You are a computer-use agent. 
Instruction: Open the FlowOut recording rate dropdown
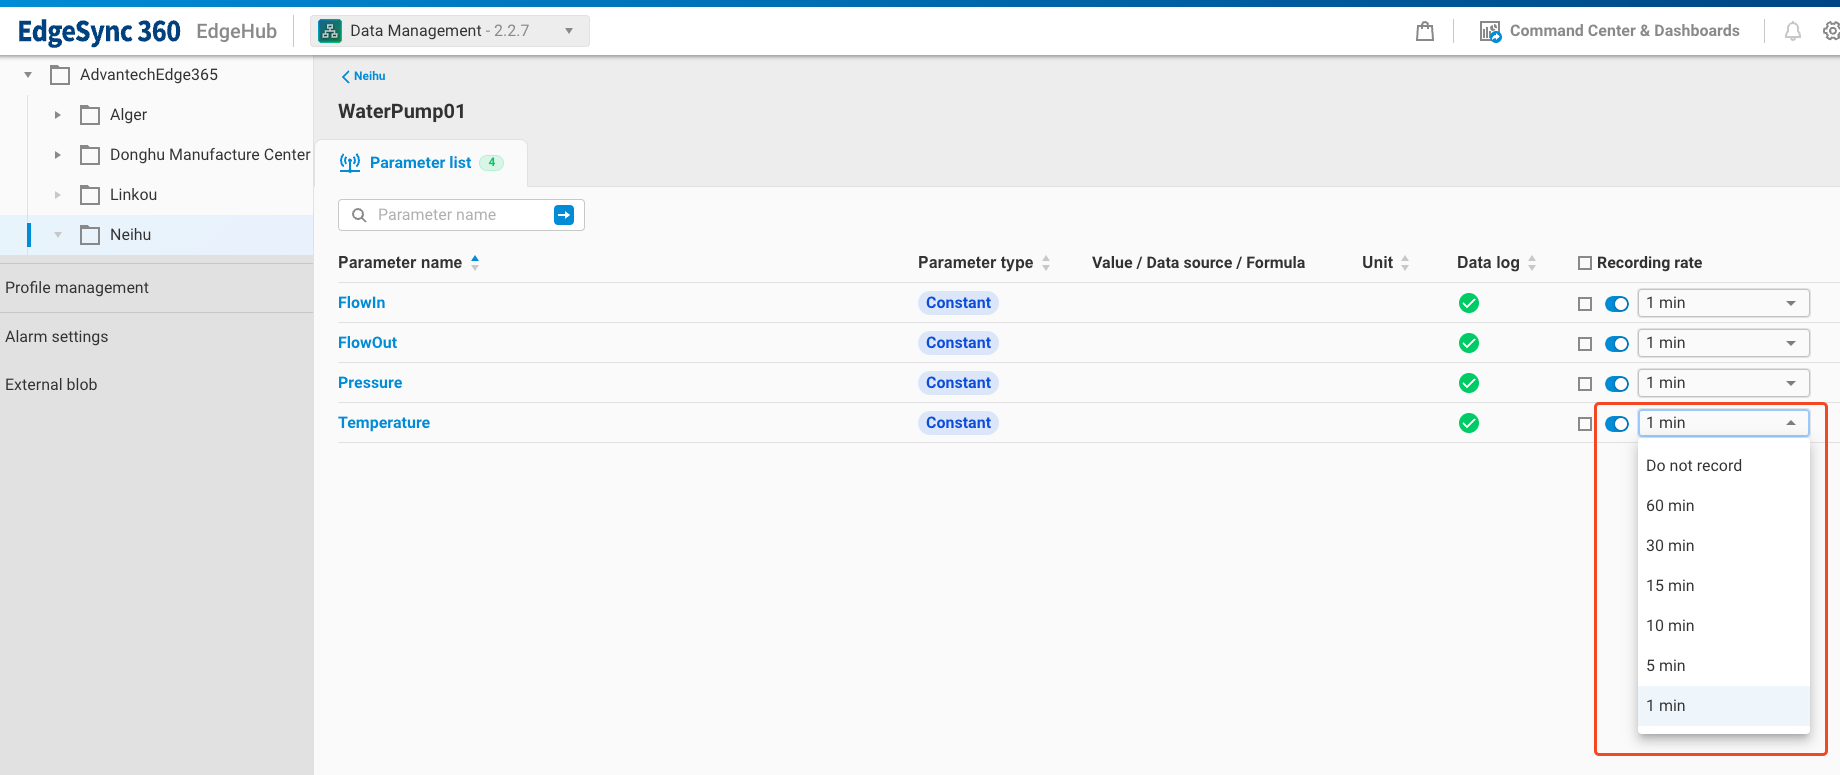coord(1723,343)
